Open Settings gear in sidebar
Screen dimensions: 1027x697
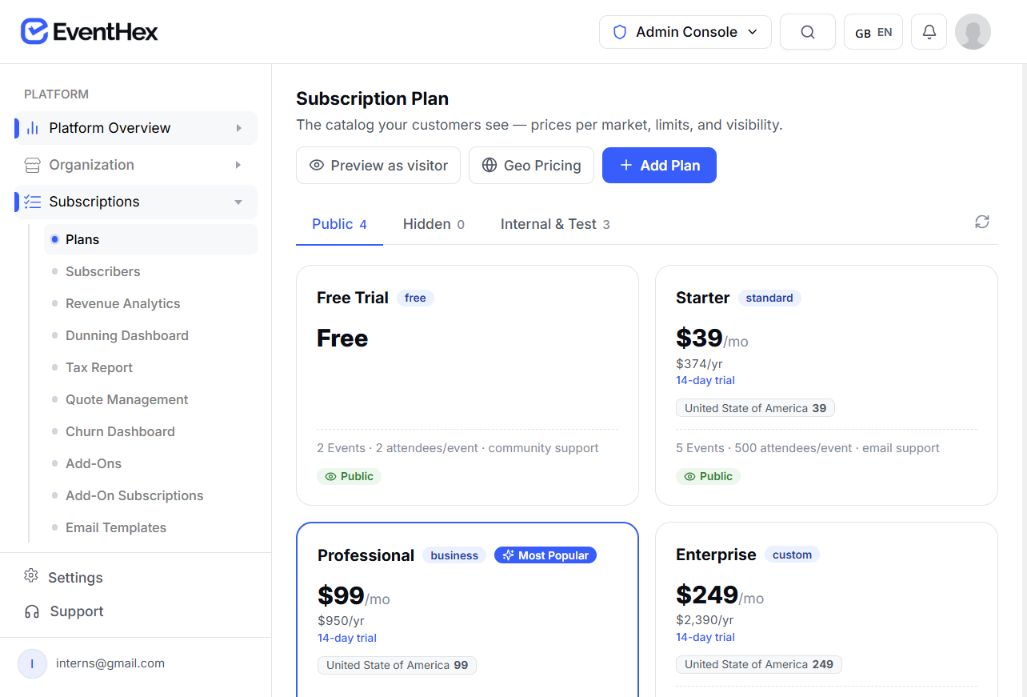(x=31, y=576)
